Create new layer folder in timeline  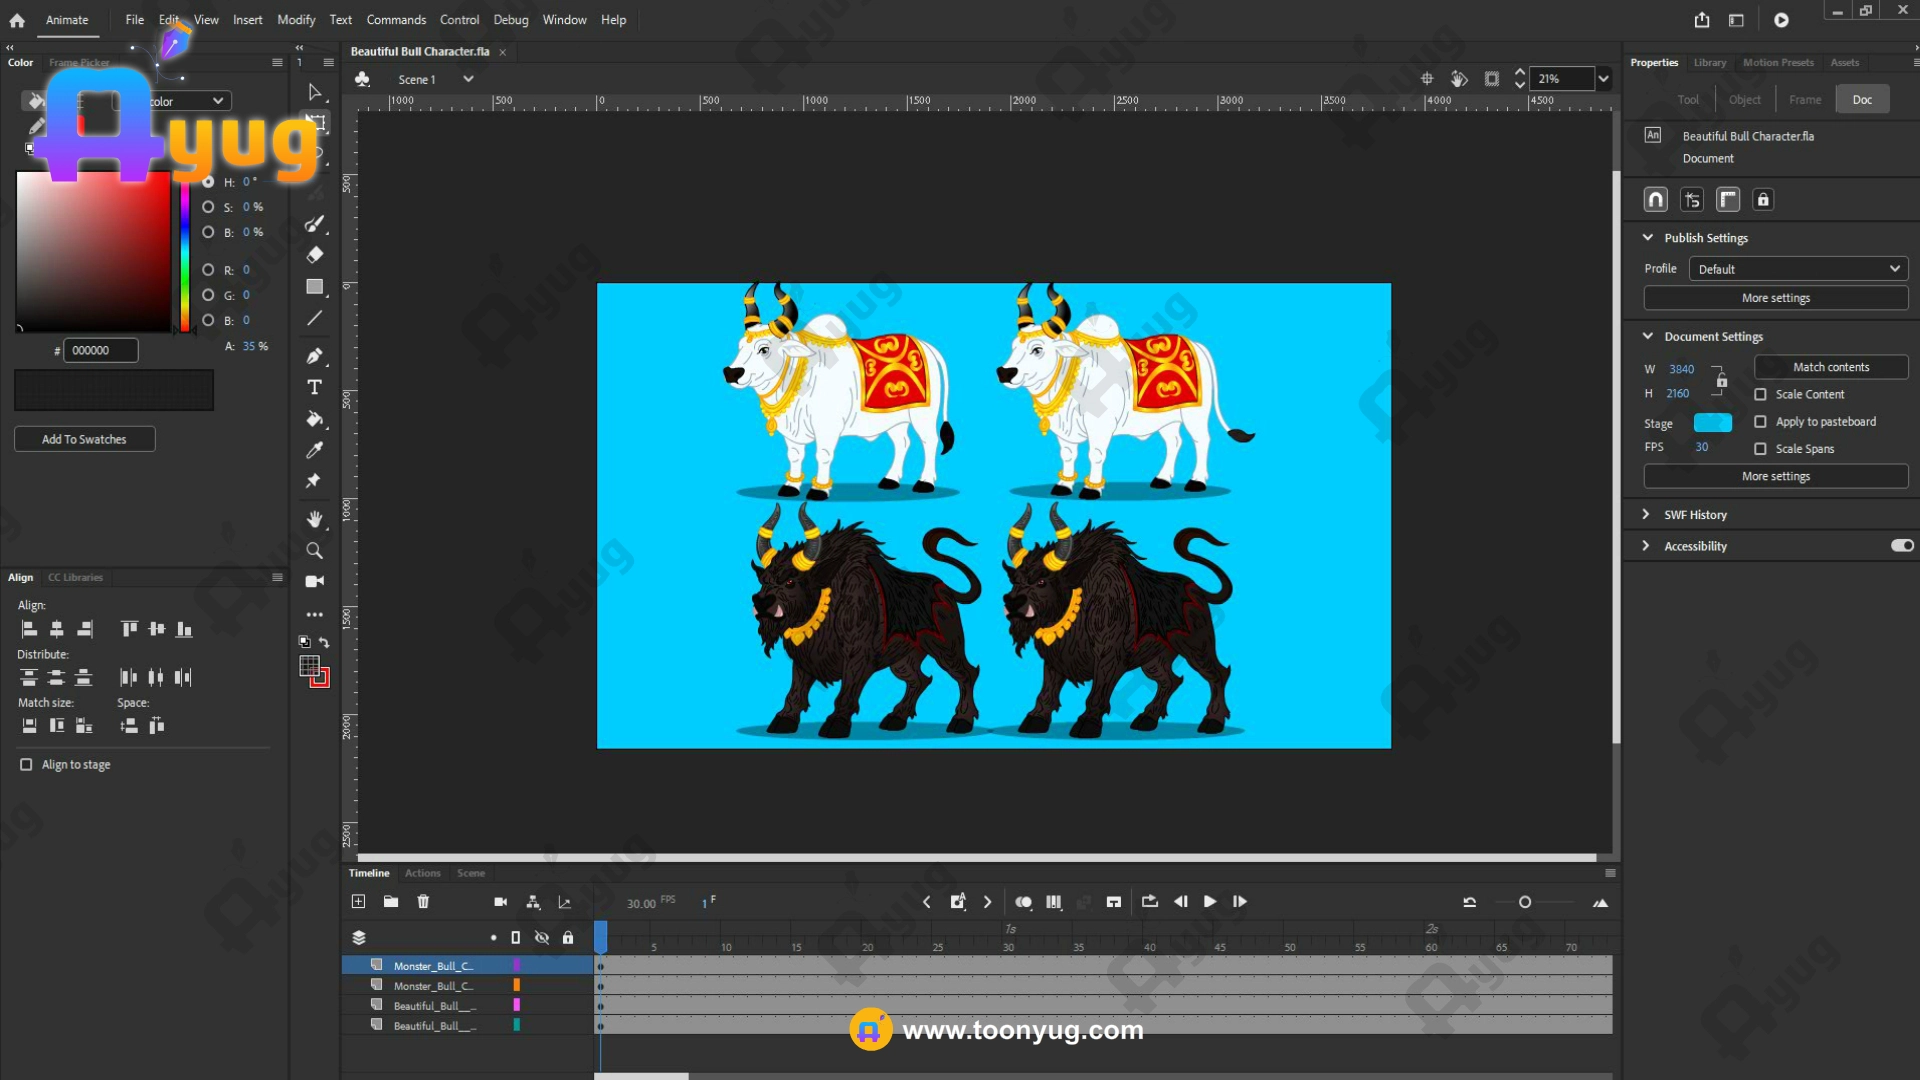click(391, 902)
